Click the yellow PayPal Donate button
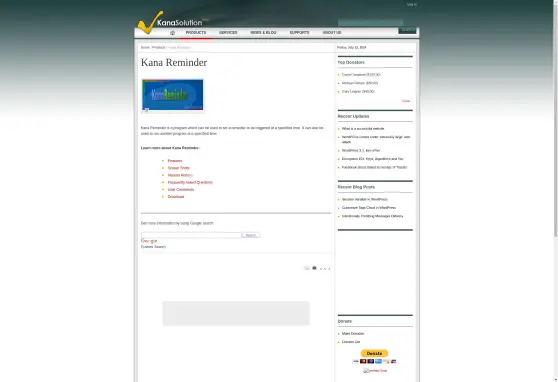This screenshot has width=558, height=382. 374,353
